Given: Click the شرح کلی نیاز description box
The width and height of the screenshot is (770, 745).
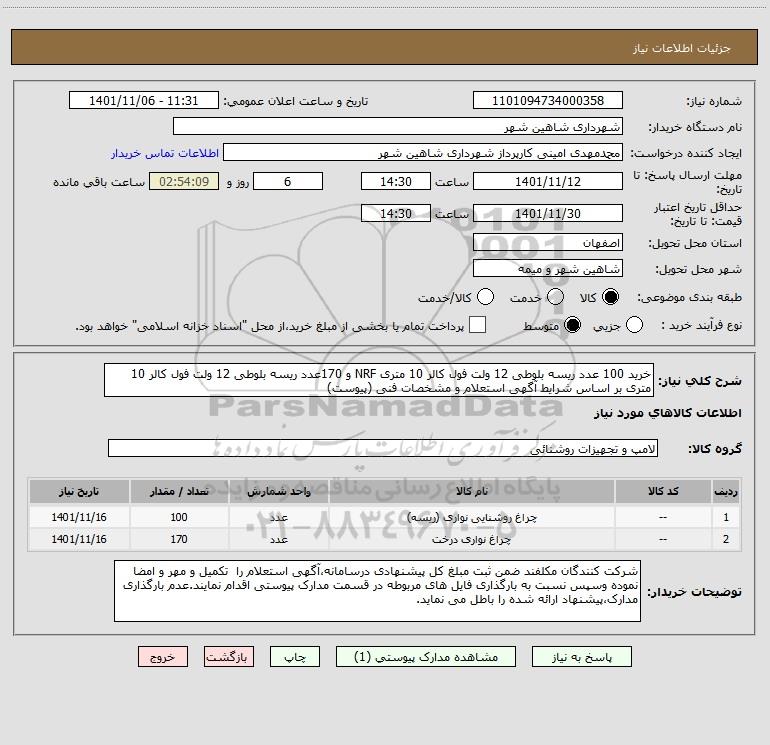Looking at the screenshot, I should click(379, 381).
